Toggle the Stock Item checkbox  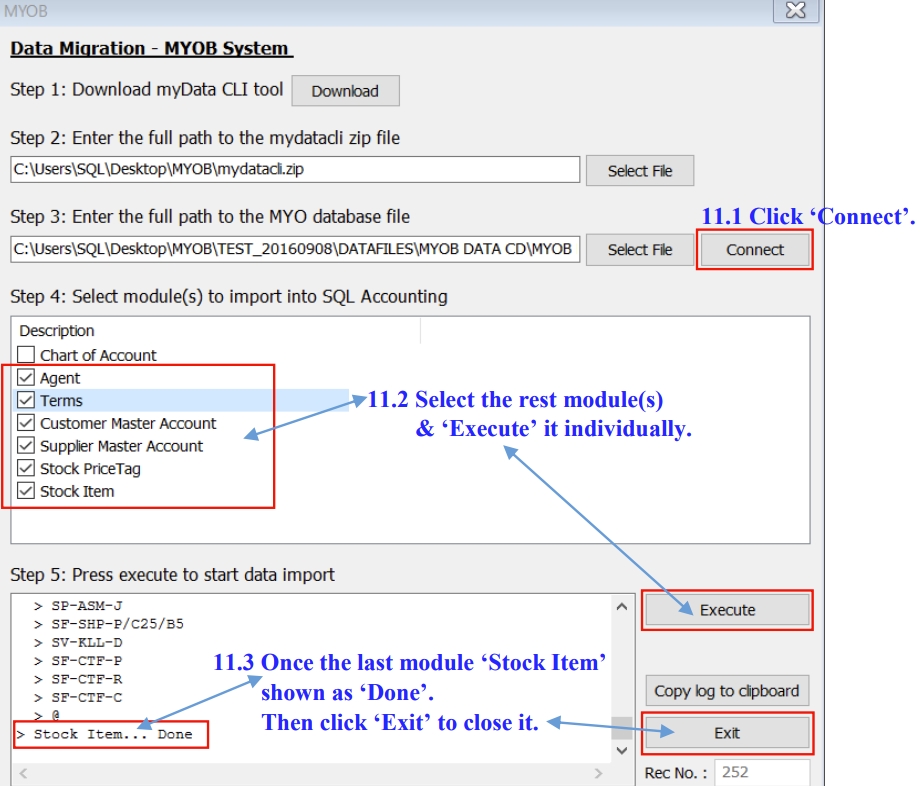26,491
